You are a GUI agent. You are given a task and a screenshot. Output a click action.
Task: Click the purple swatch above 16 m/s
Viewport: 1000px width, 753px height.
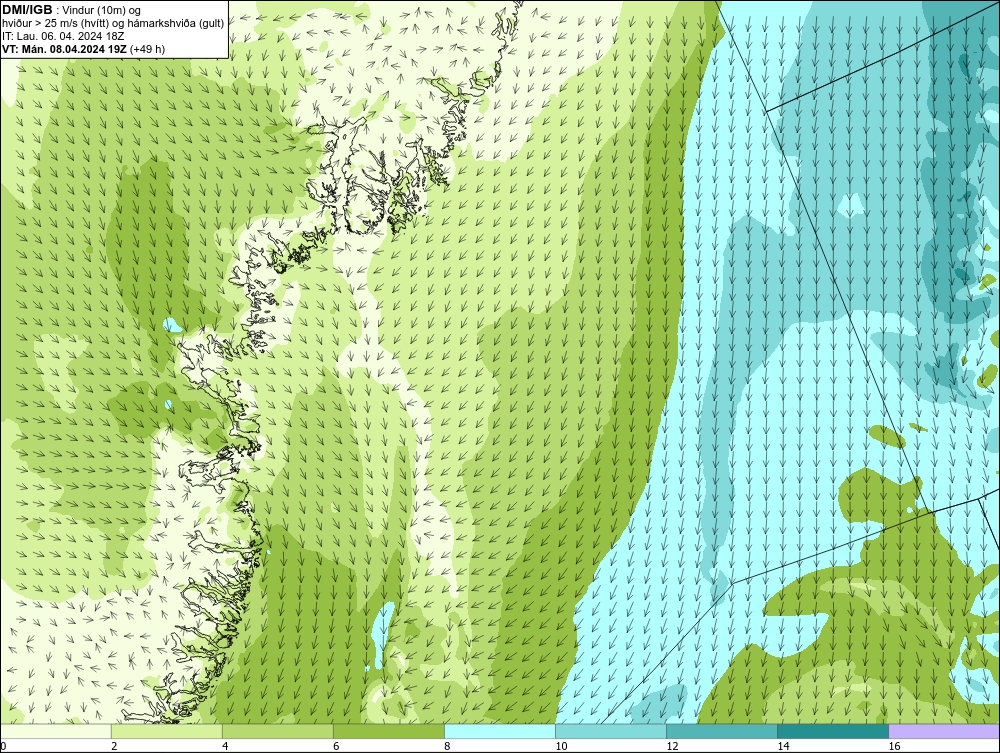[944, 731]
